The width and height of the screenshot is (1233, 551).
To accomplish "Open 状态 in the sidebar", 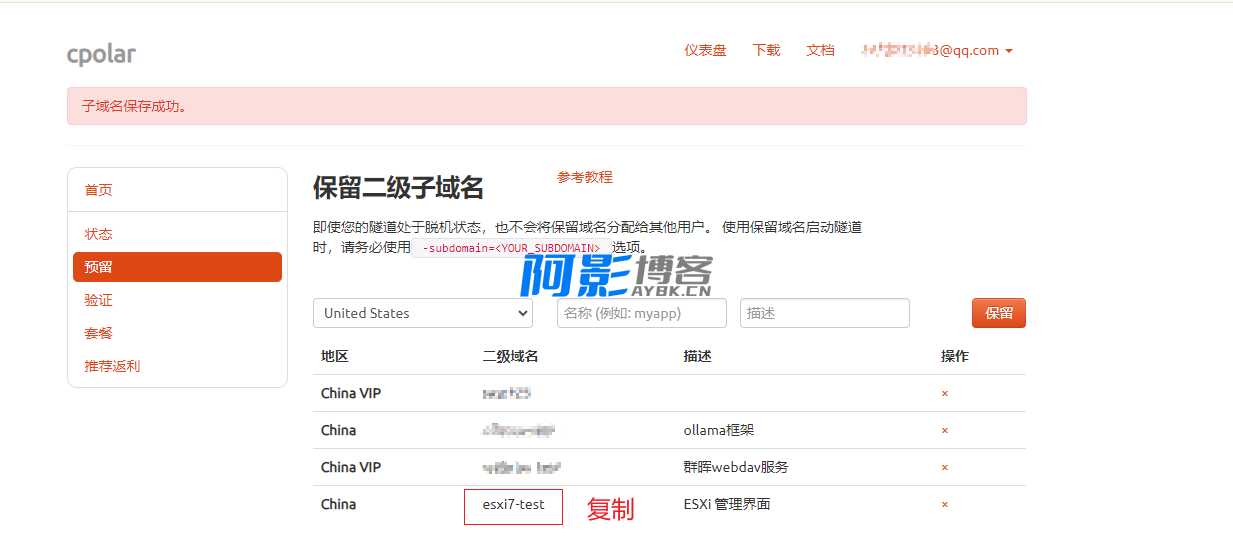I will click(98, 234).
